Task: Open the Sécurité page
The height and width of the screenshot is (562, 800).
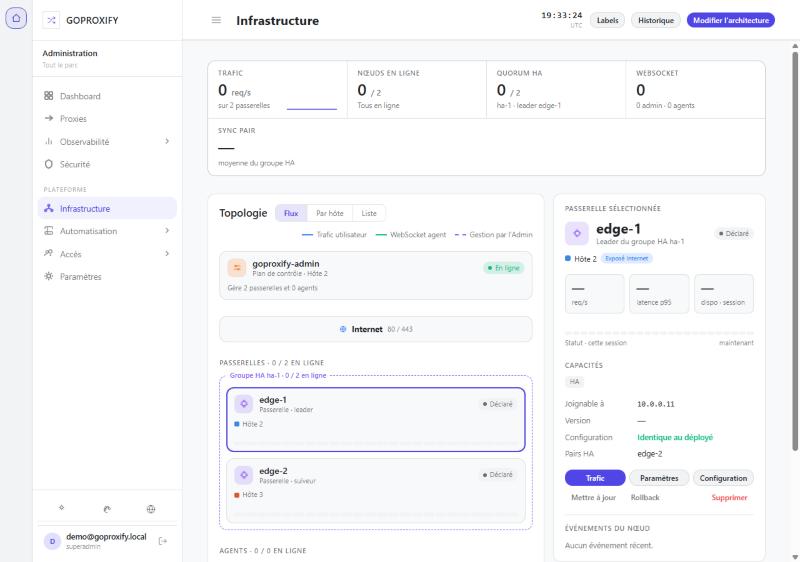Action: [x=107, y=164]
